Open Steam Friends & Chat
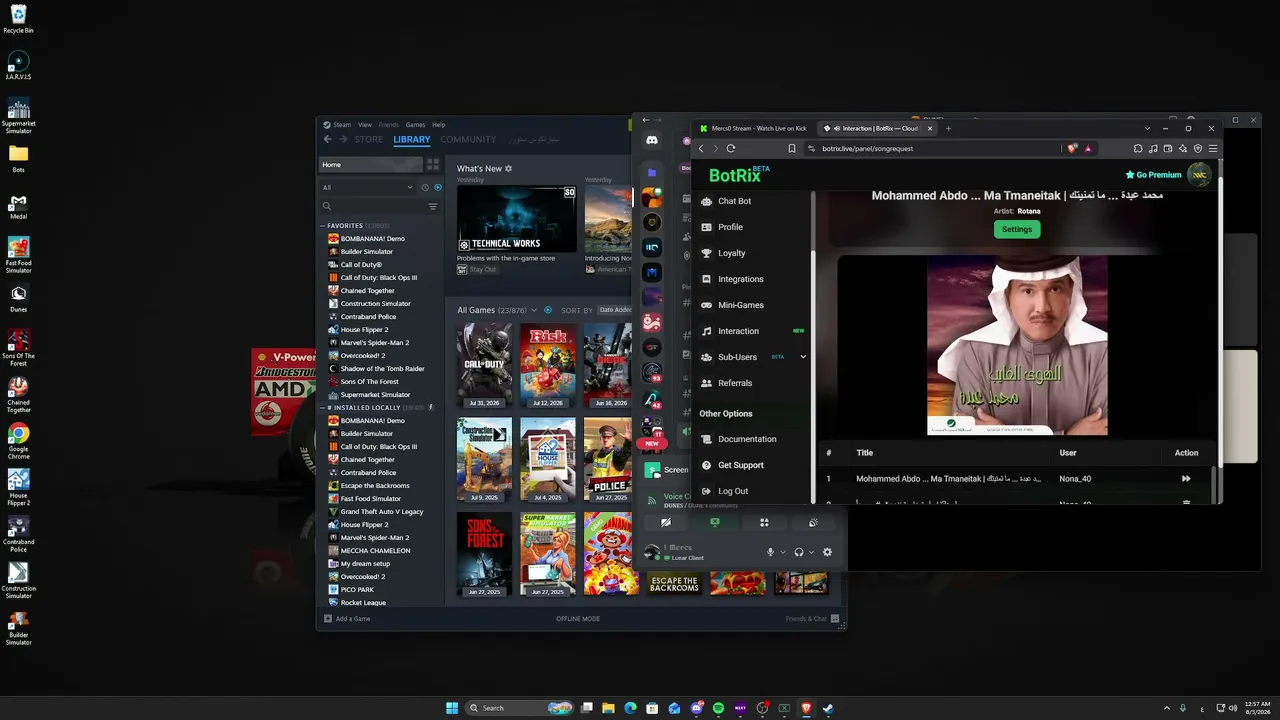This screenshot has height=720, width=1280. pyautogui.click(x=810, y=619)
